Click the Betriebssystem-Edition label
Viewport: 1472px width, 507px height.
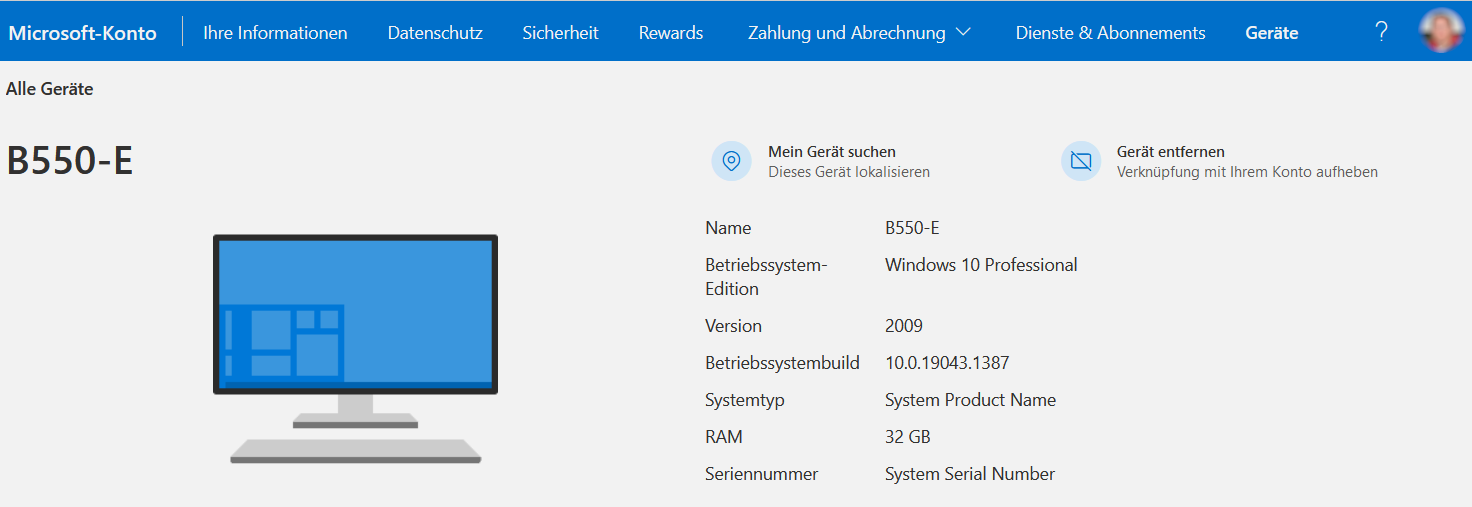click(767, 277)
